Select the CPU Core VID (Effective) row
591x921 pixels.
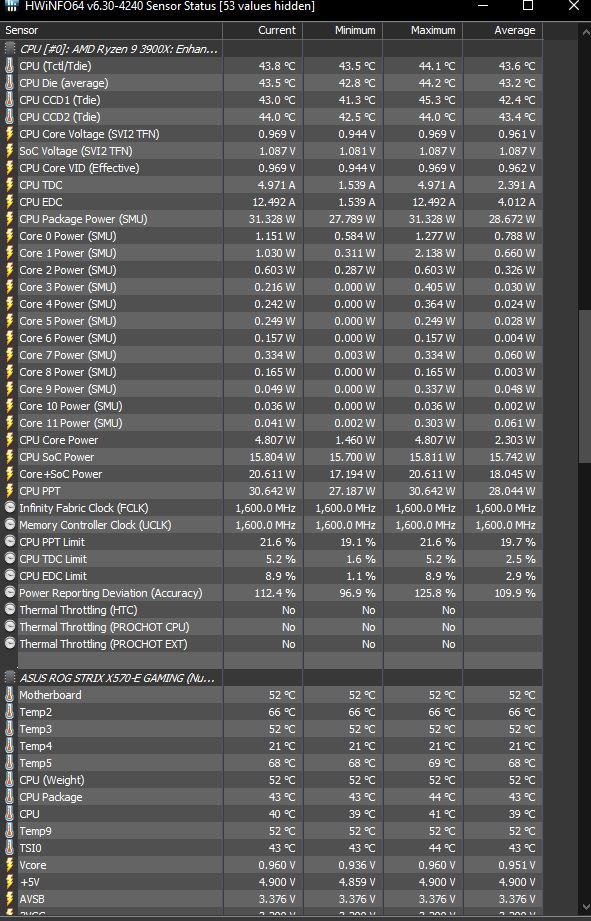tap(271, 168)
